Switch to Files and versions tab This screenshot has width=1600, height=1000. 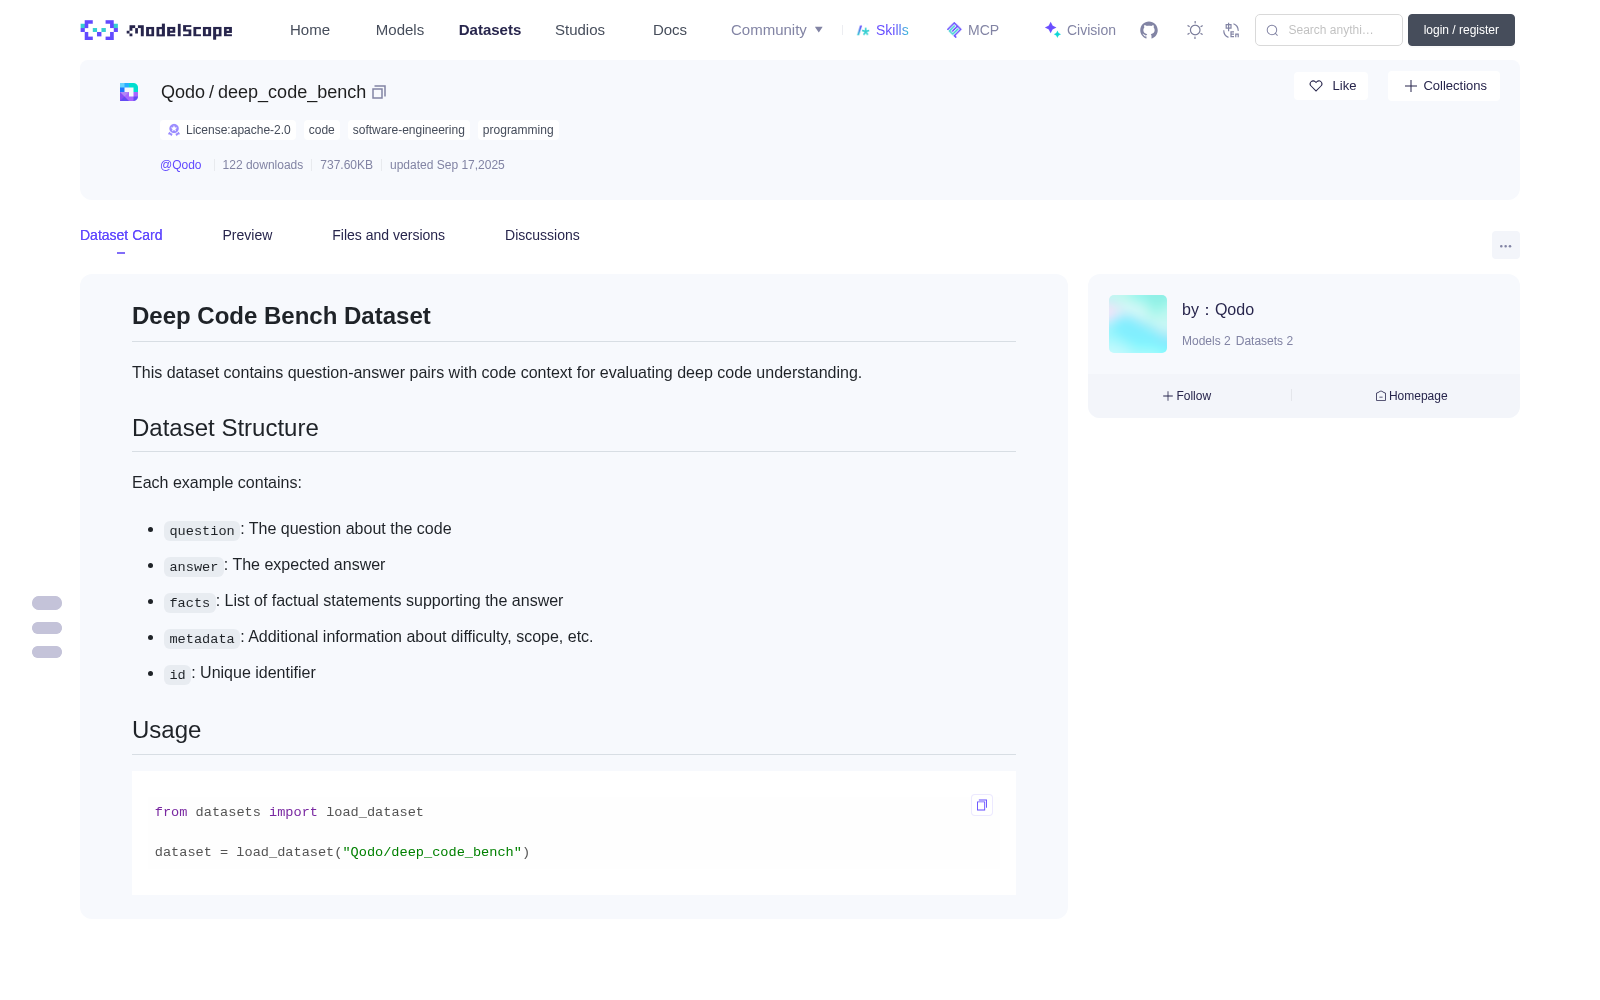click(388, 235)
